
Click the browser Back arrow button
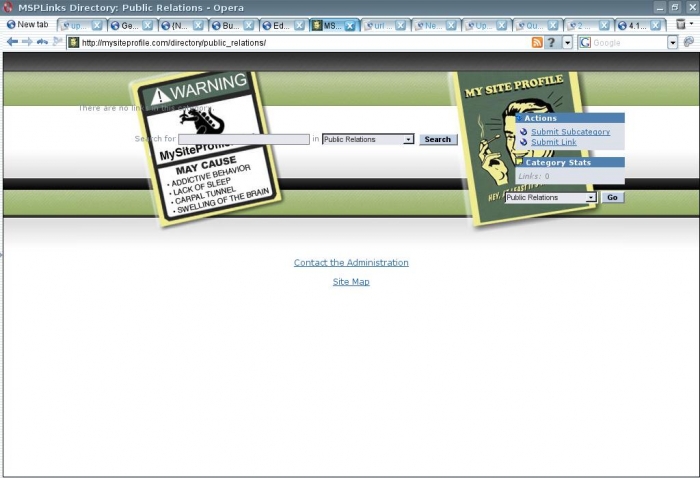[12, 42]
